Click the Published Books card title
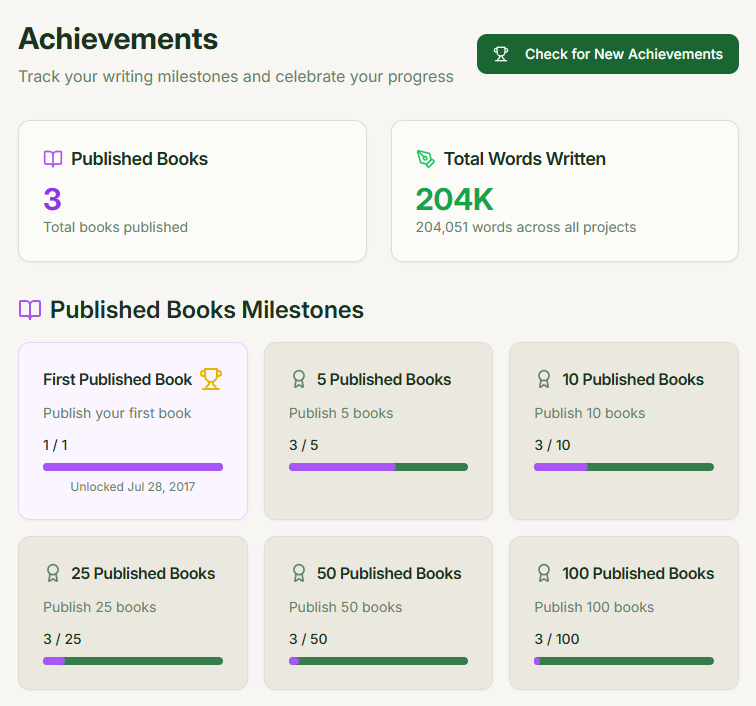 click(x=139, y=159)
